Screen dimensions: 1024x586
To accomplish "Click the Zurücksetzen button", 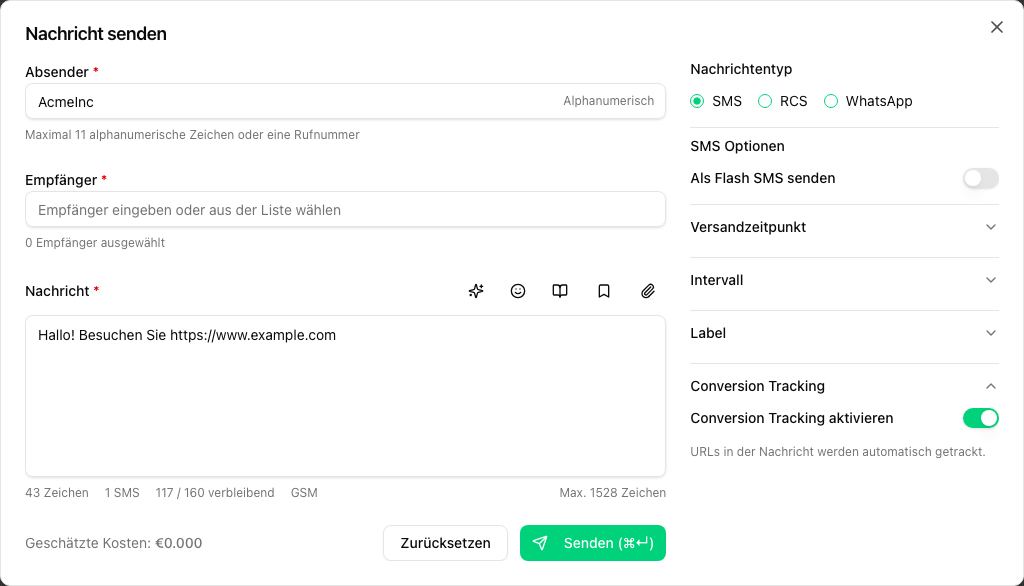I will (444, 543).
